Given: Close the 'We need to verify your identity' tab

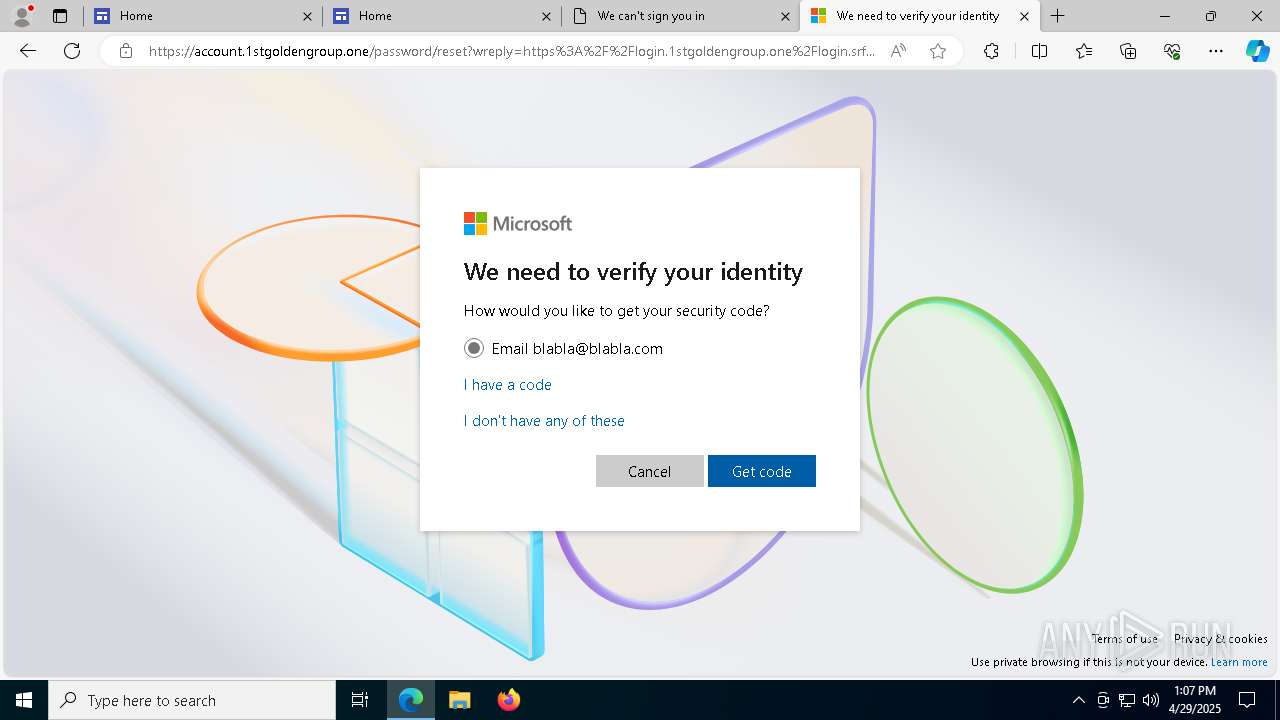Looking at the screenshot, I should [1024, 16].
